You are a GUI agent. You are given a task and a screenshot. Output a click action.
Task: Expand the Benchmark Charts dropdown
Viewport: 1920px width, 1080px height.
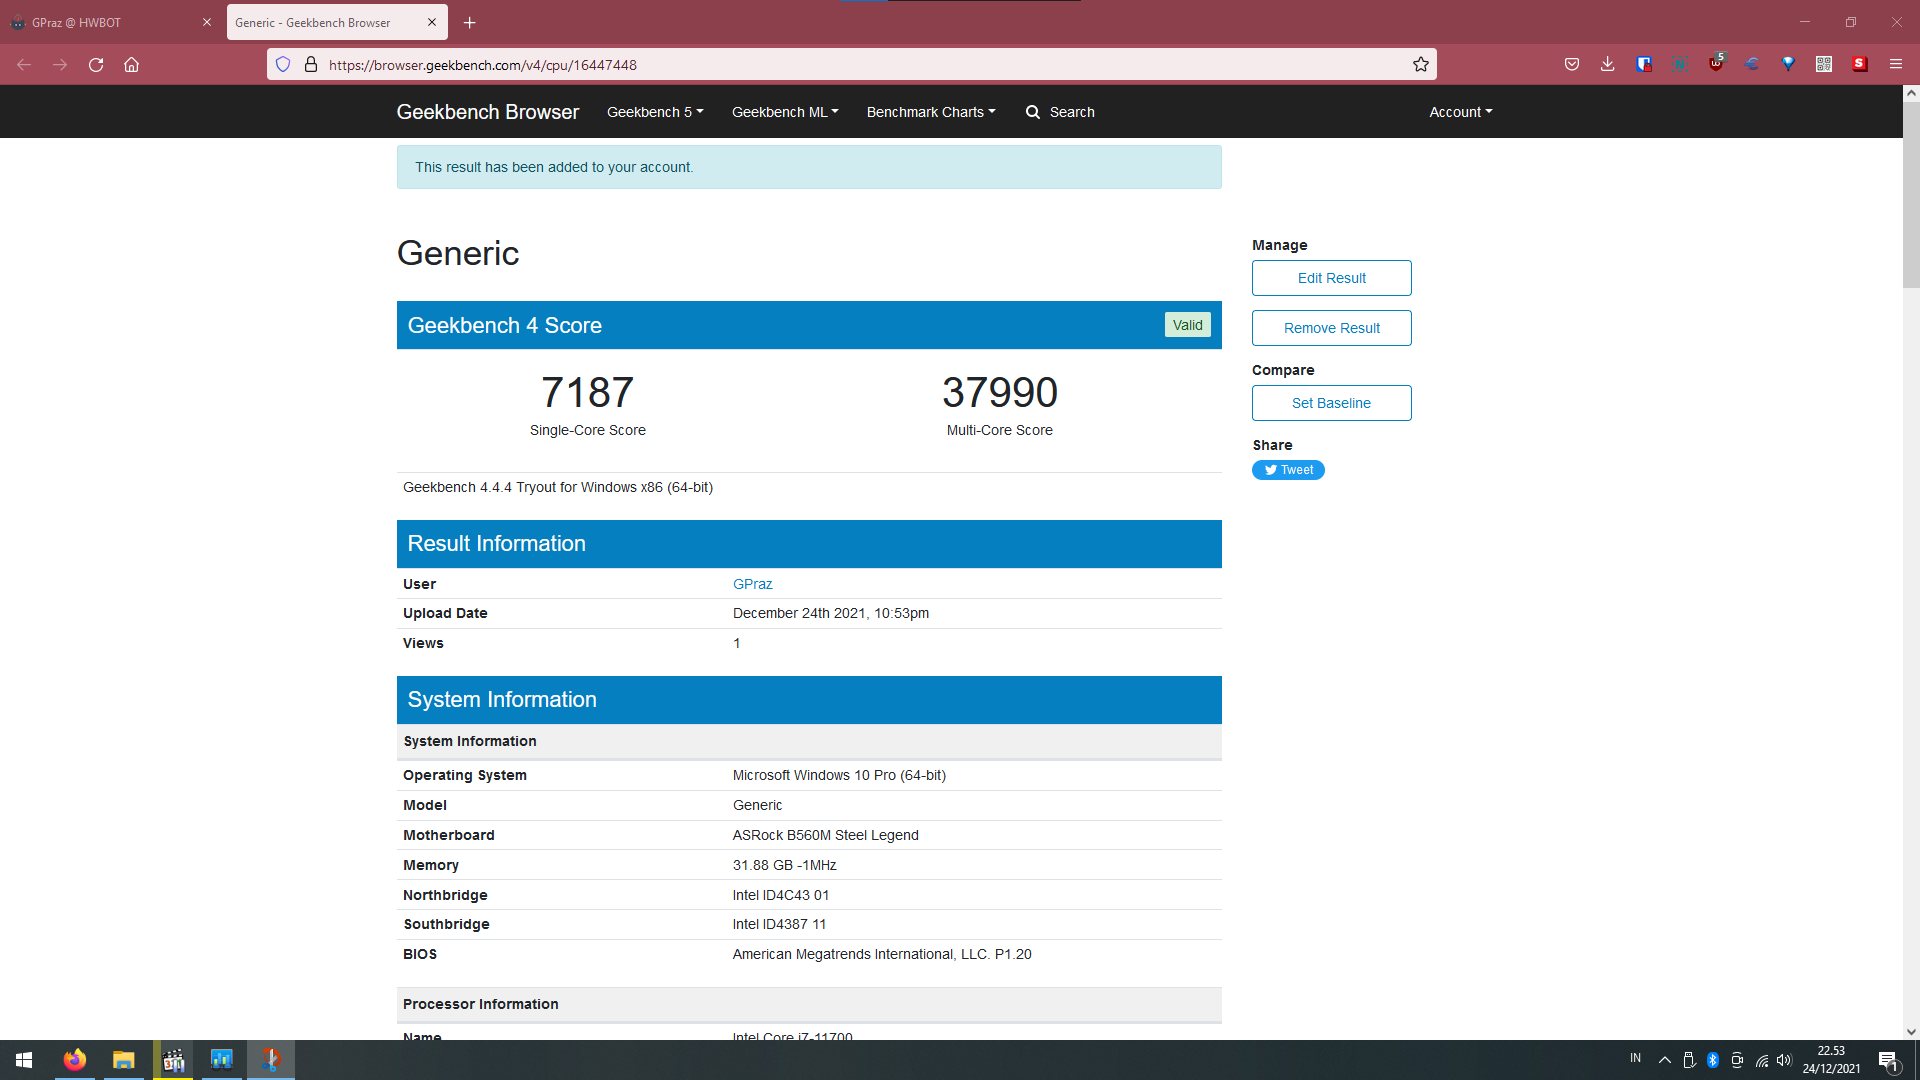tap(931, 112)
